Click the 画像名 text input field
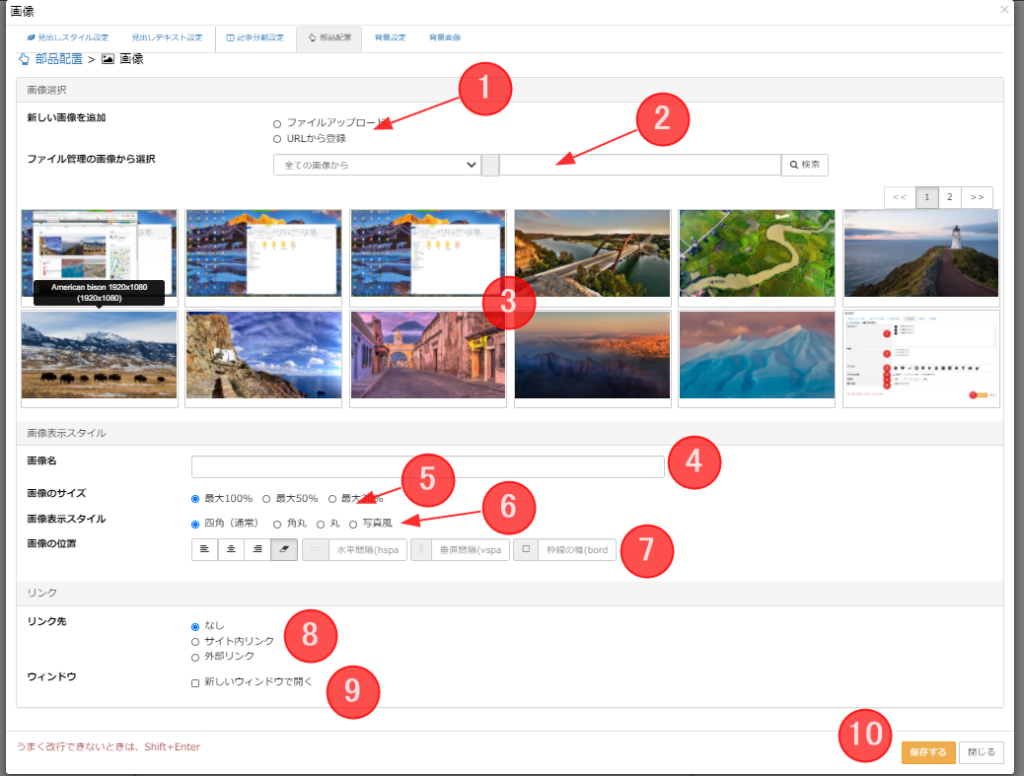 tap(427, 467)
